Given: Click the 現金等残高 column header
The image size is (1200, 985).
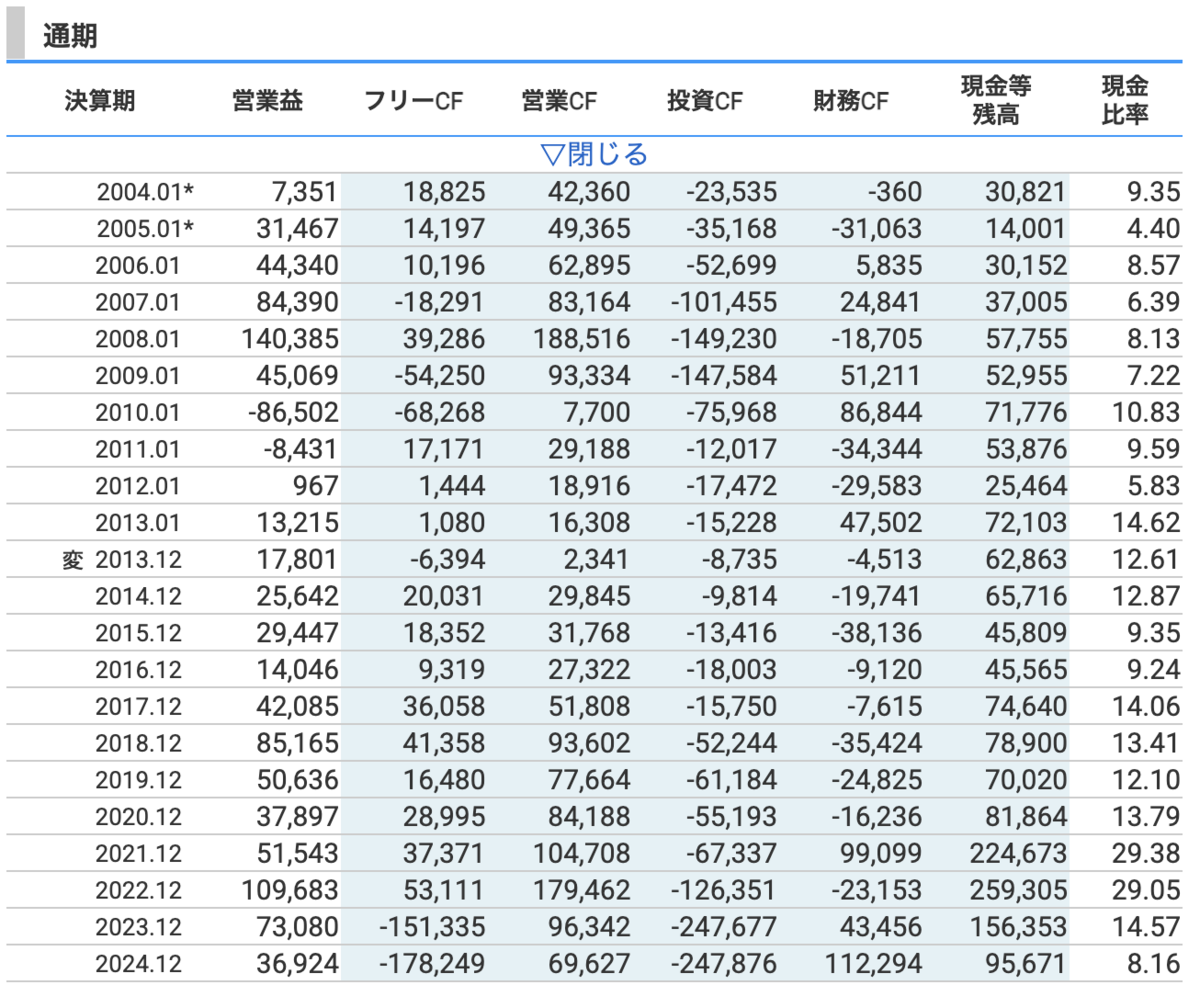Looking at the screenshot, I should 995,100.
